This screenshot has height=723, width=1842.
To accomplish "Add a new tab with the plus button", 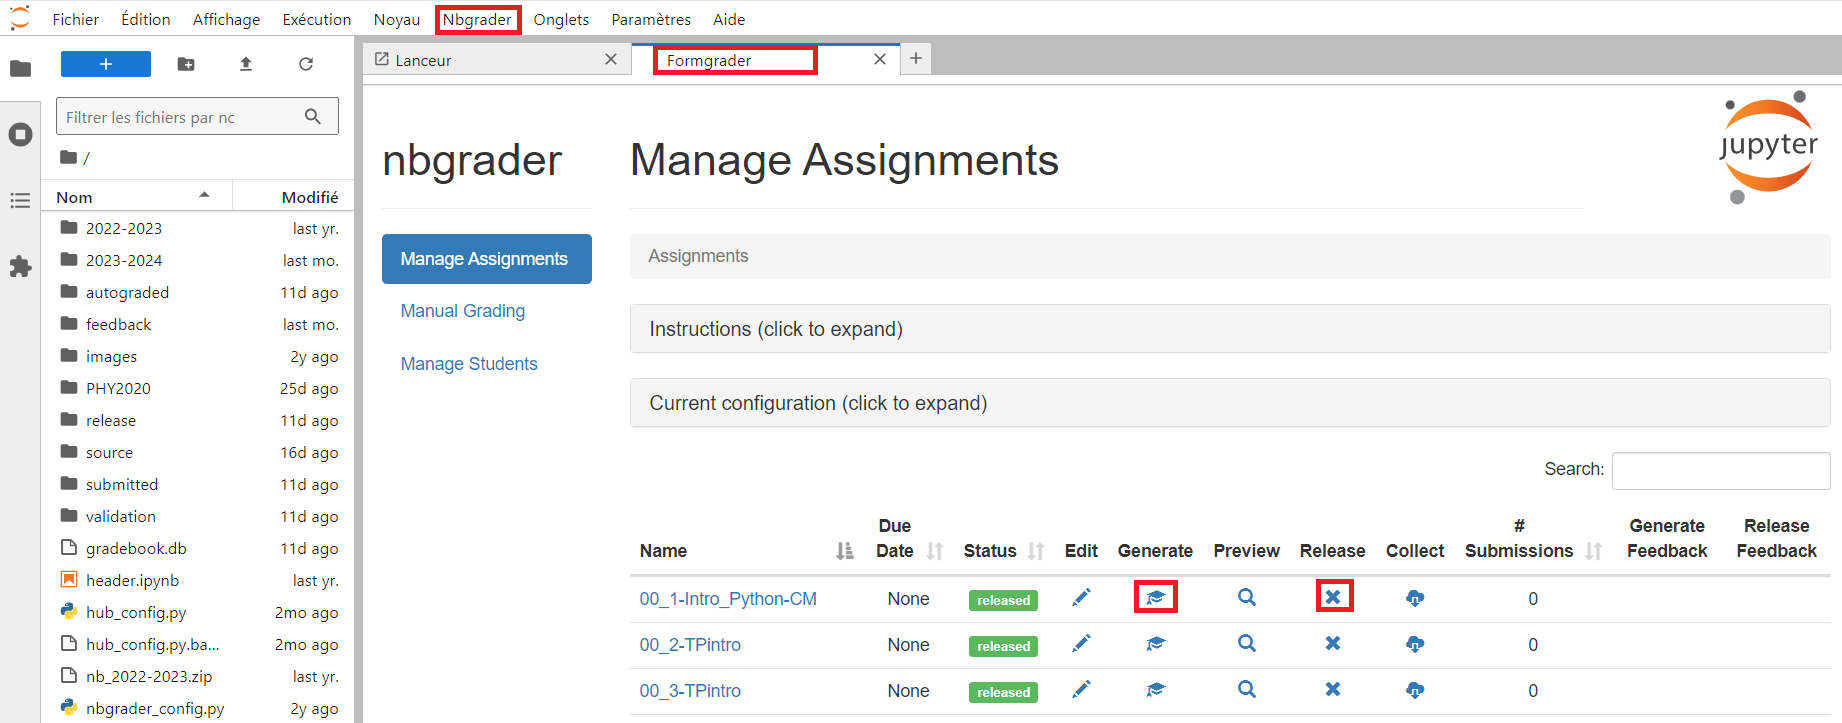I will click(x=916, y=58).
